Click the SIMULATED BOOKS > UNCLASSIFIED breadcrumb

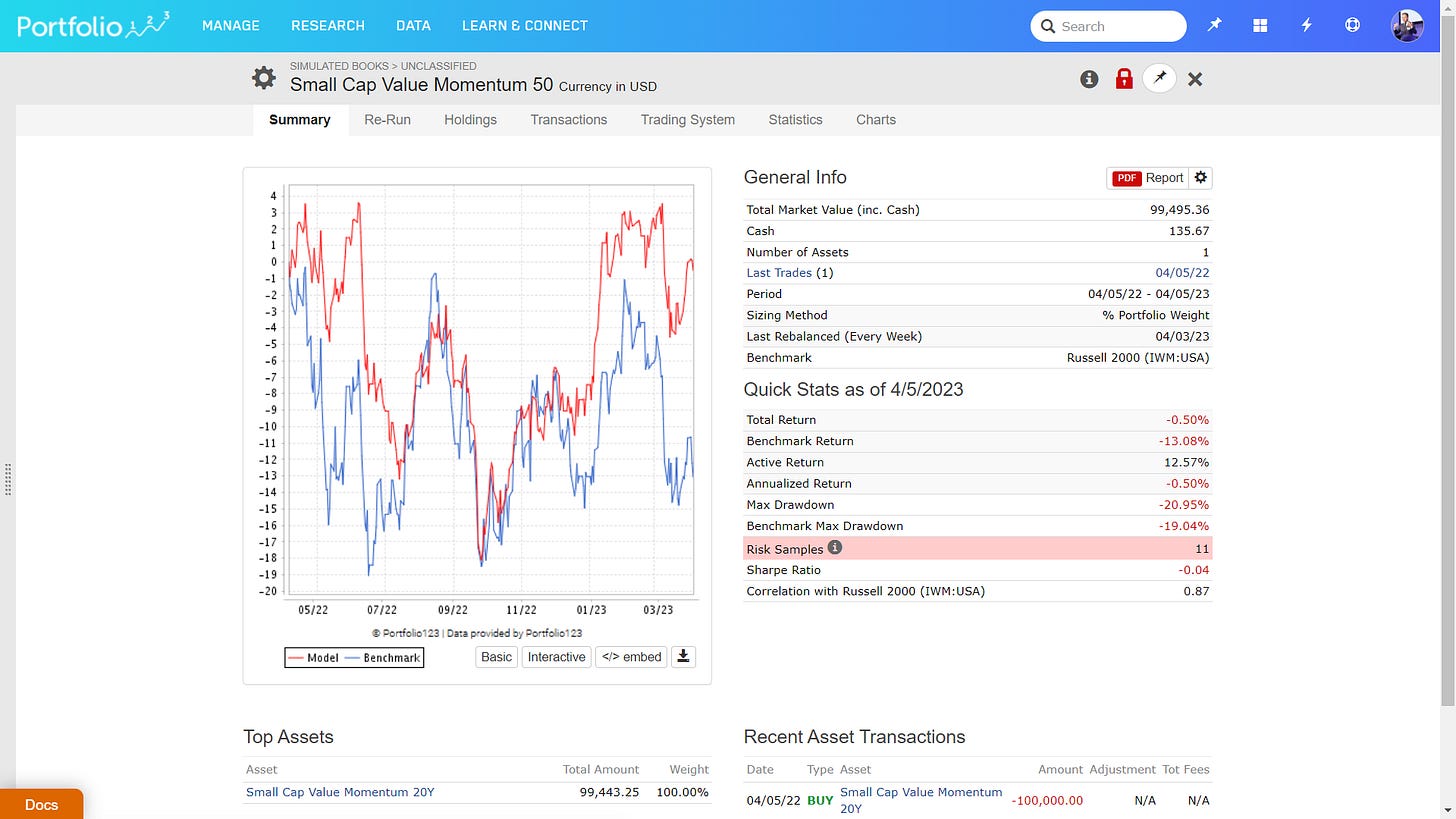383,66
